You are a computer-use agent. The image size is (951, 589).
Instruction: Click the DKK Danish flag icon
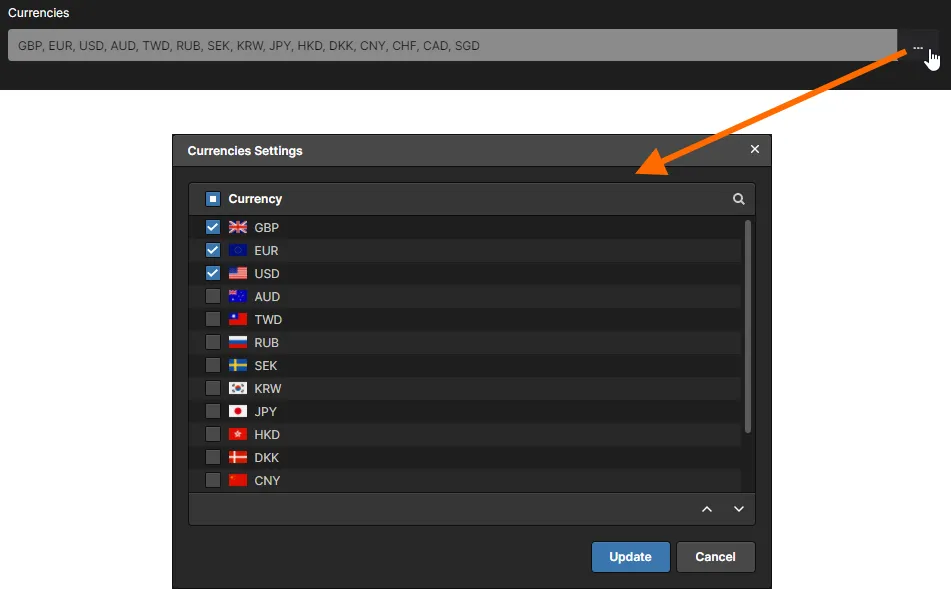coord(238,458)
